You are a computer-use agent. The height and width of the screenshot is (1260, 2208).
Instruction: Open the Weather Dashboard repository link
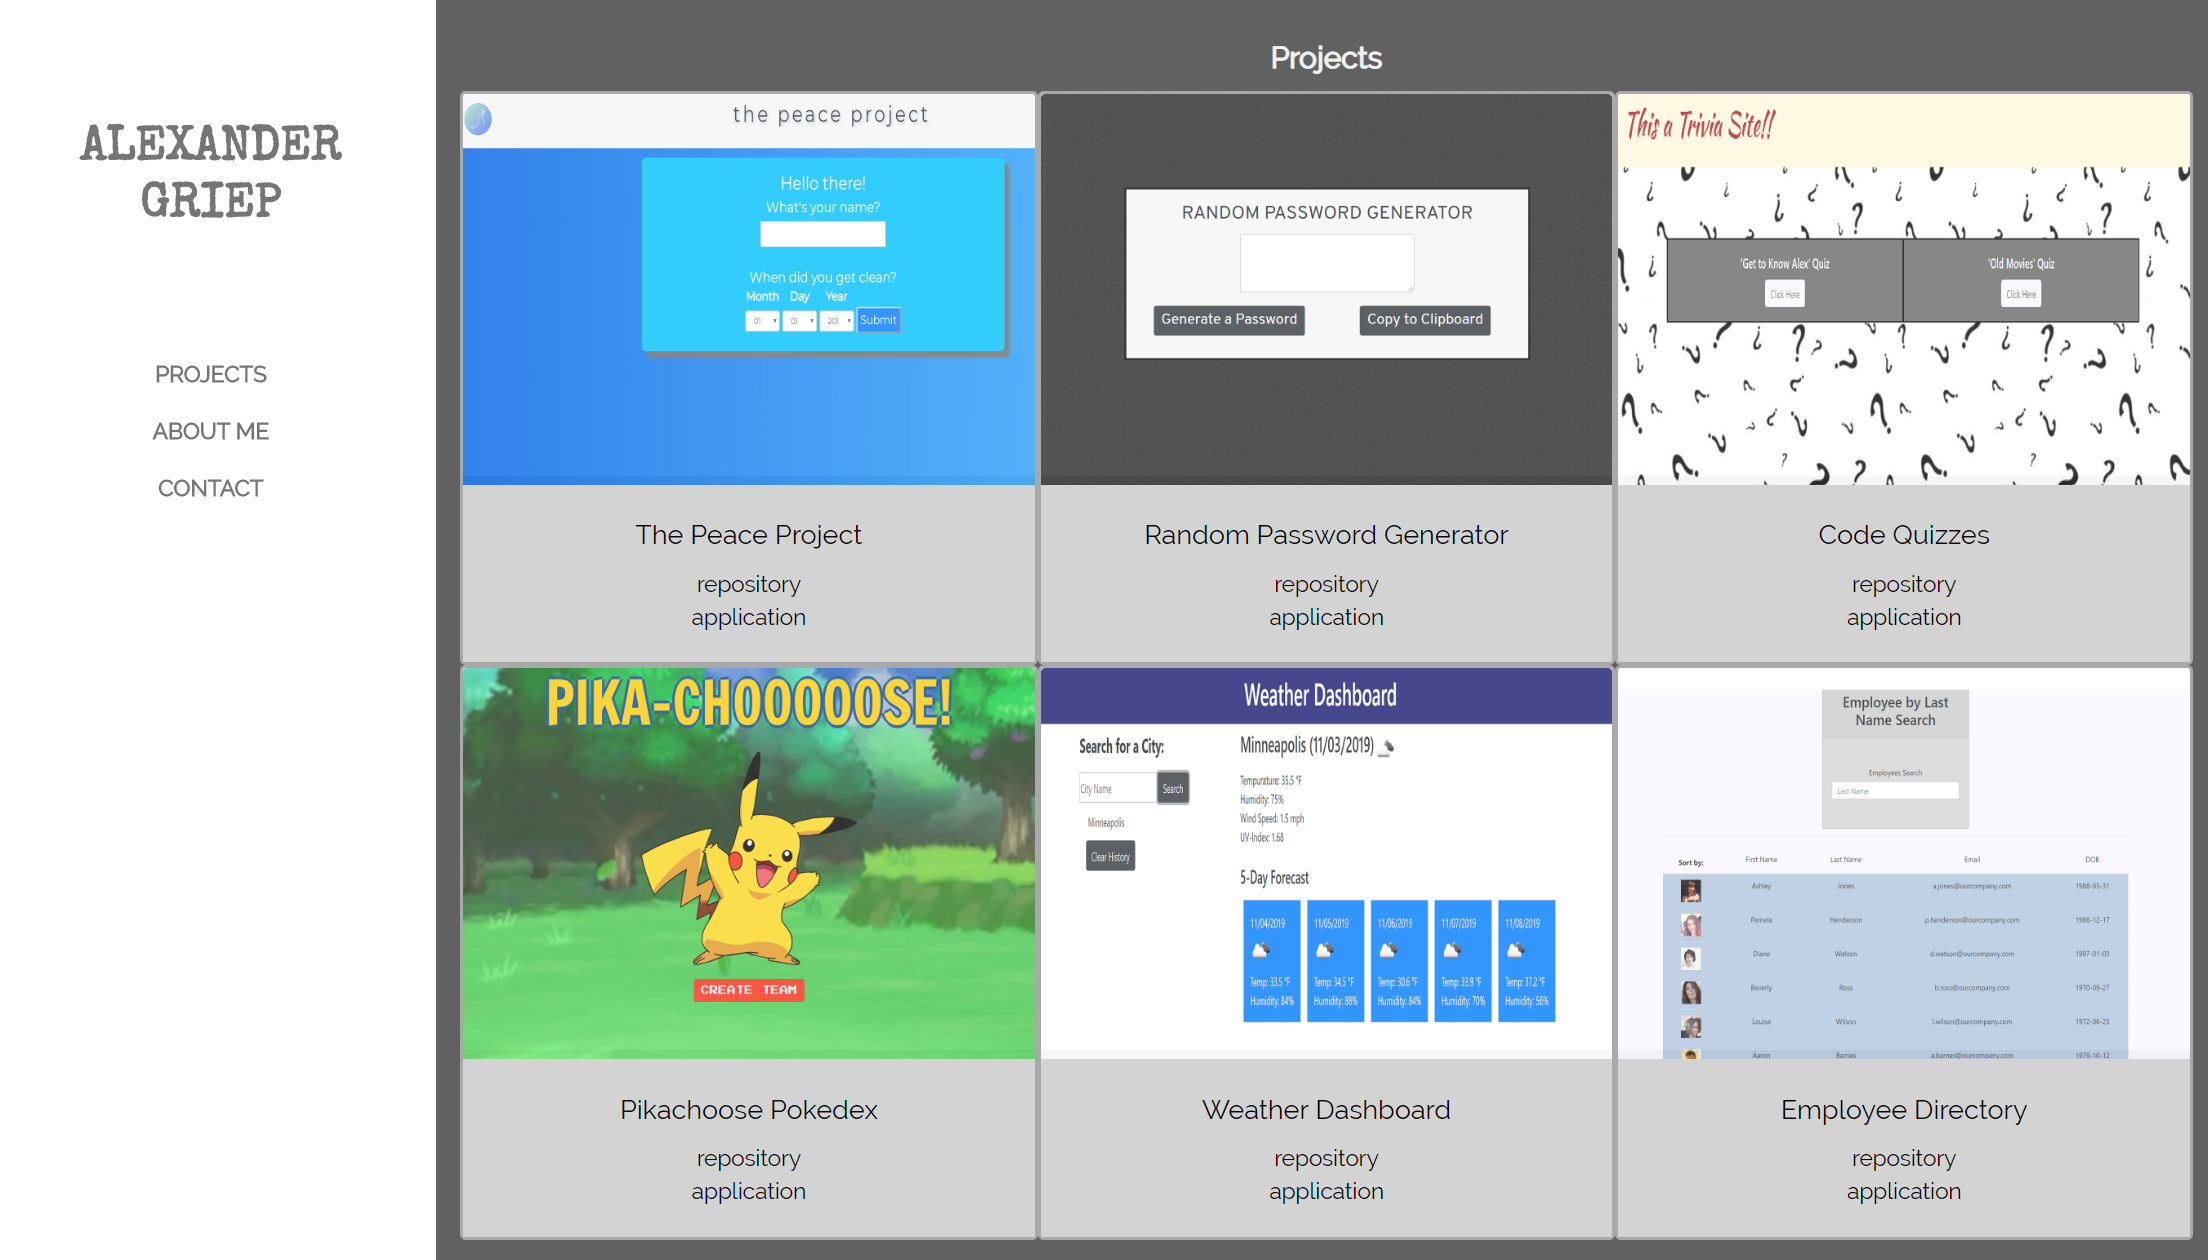tap(1326, 1158)
